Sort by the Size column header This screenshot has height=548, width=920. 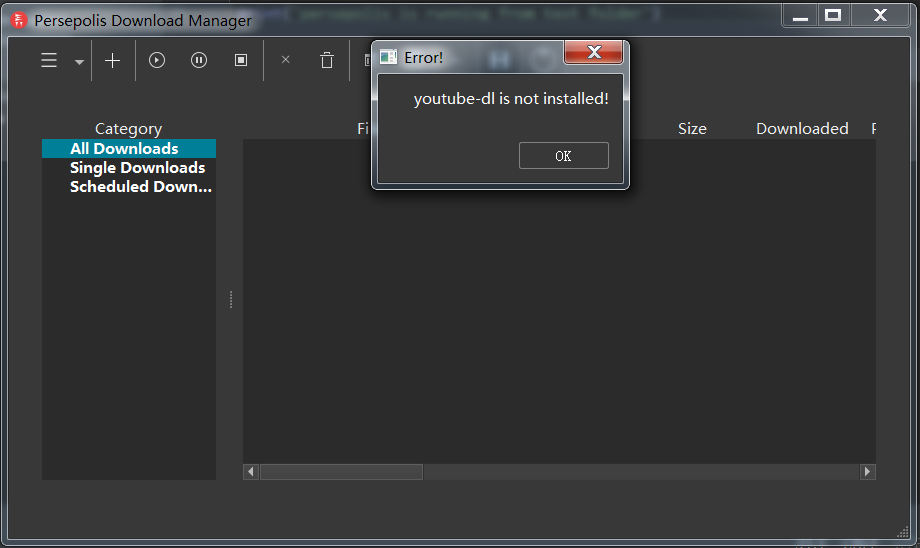coord(692,128)
